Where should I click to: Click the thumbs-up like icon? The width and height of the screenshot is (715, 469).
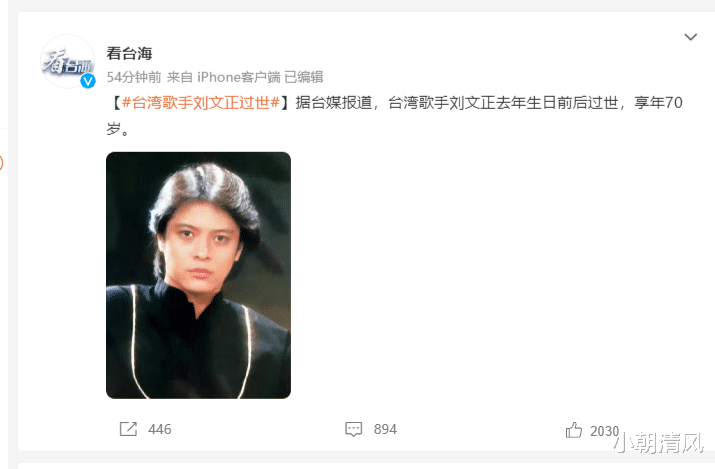coord(574,429)
